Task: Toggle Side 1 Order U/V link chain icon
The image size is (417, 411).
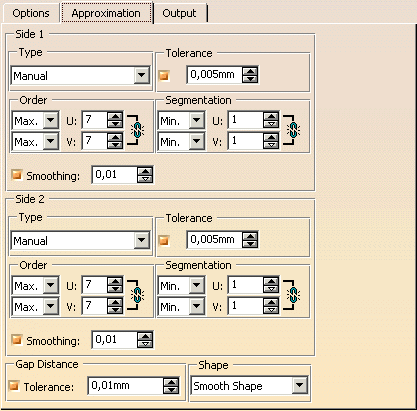Action: pyautogui.click(x=137, y=130)
